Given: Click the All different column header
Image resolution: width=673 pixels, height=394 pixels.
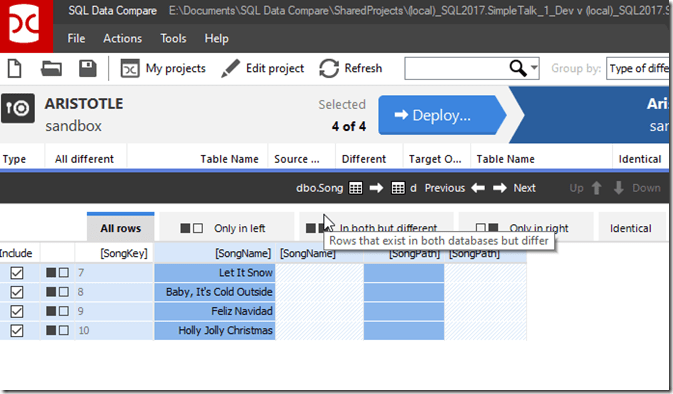Looking at the screenshot, I should point(85,159).
